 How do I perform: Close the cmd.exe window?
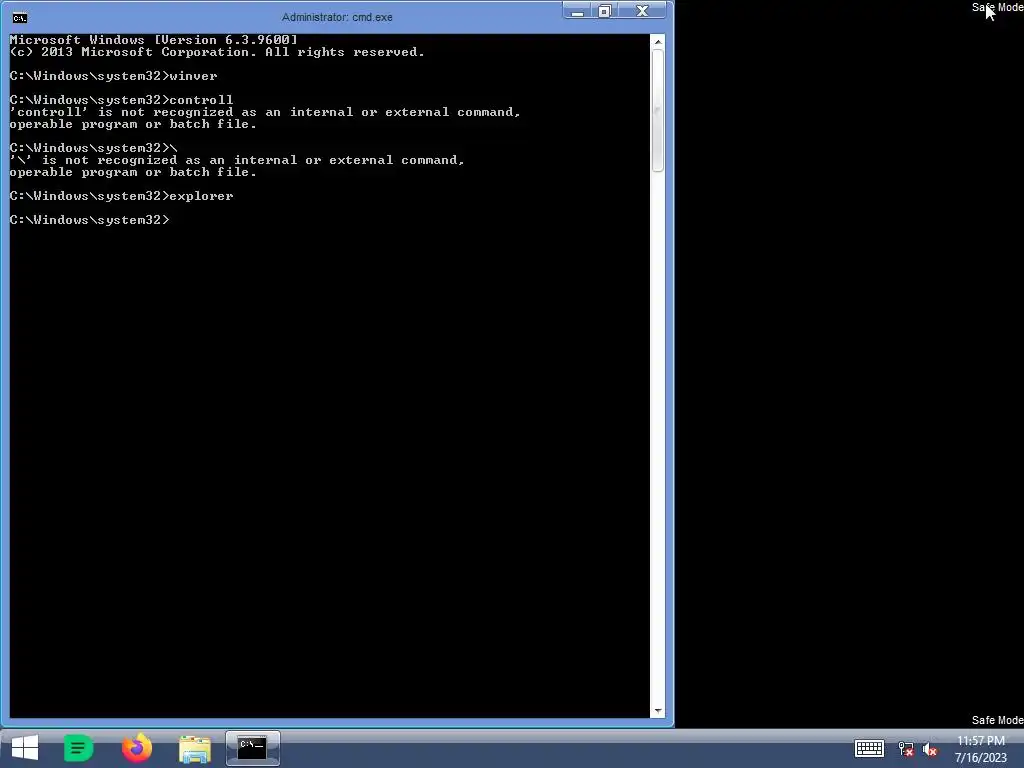(x=642, y=11)
